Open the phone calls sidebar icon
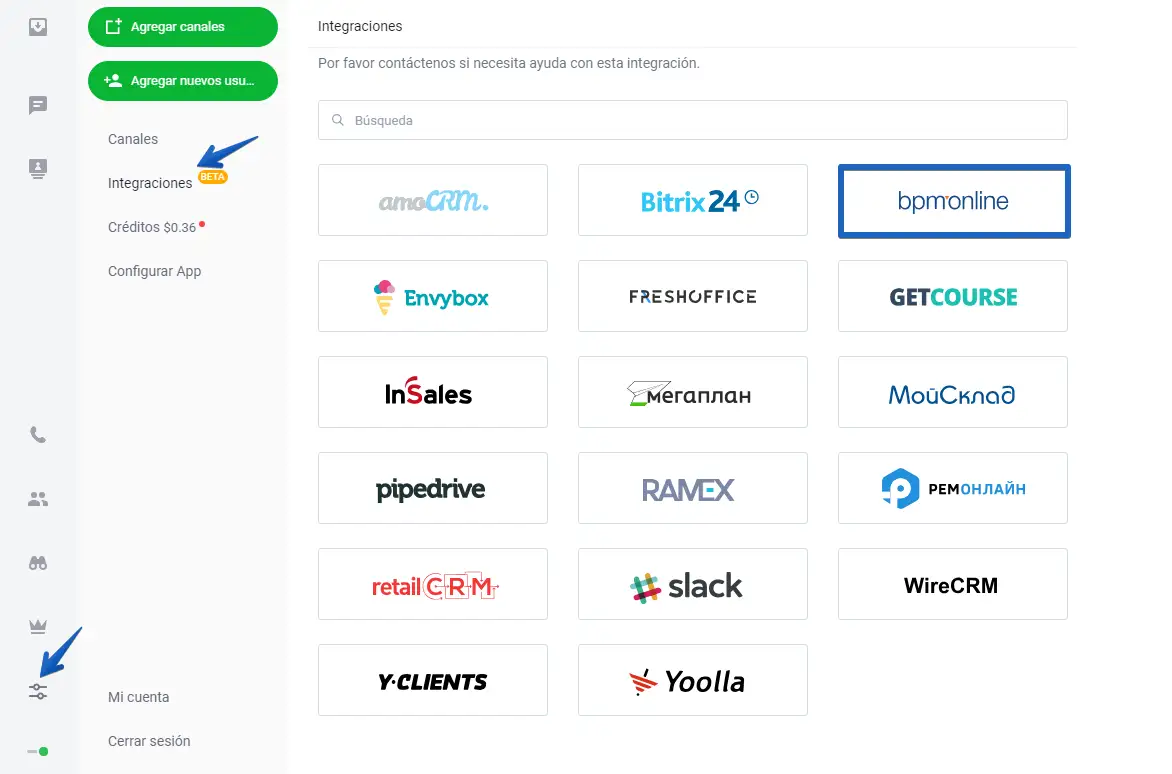This screenshot has height=774, width=1172. pos(37,435)
